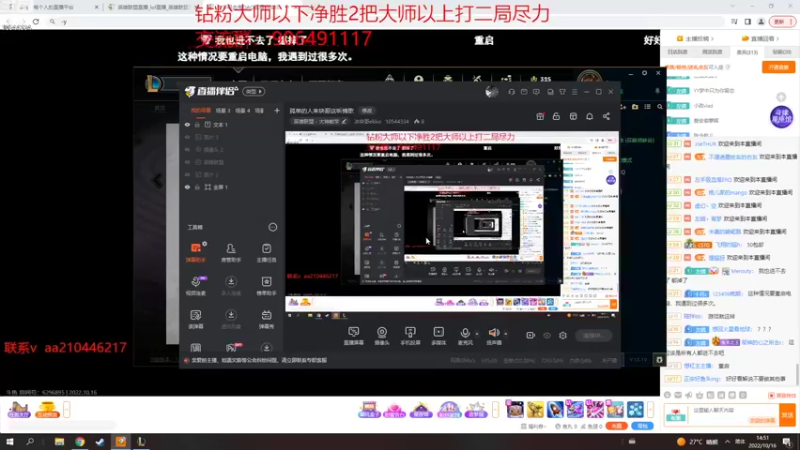Screen dimensions: 800x450
Task: Add 手机投屏 phone screen-cast source
Action: pos(410,336)
